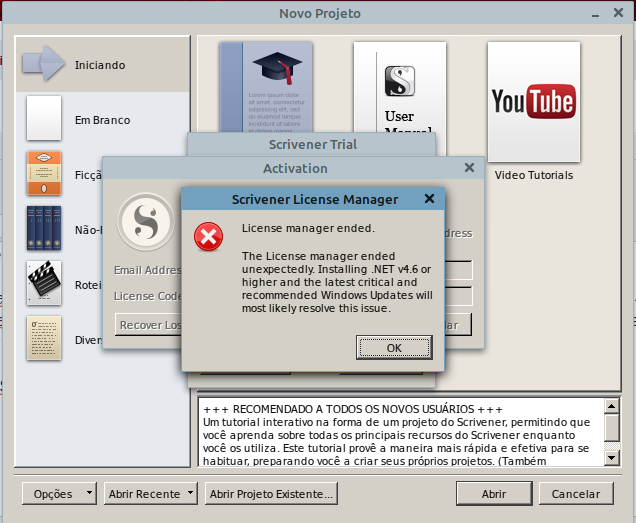This screenshot has height=523, width=636.
Task: Click the Iniciando category label
Action: coord(100,65)
